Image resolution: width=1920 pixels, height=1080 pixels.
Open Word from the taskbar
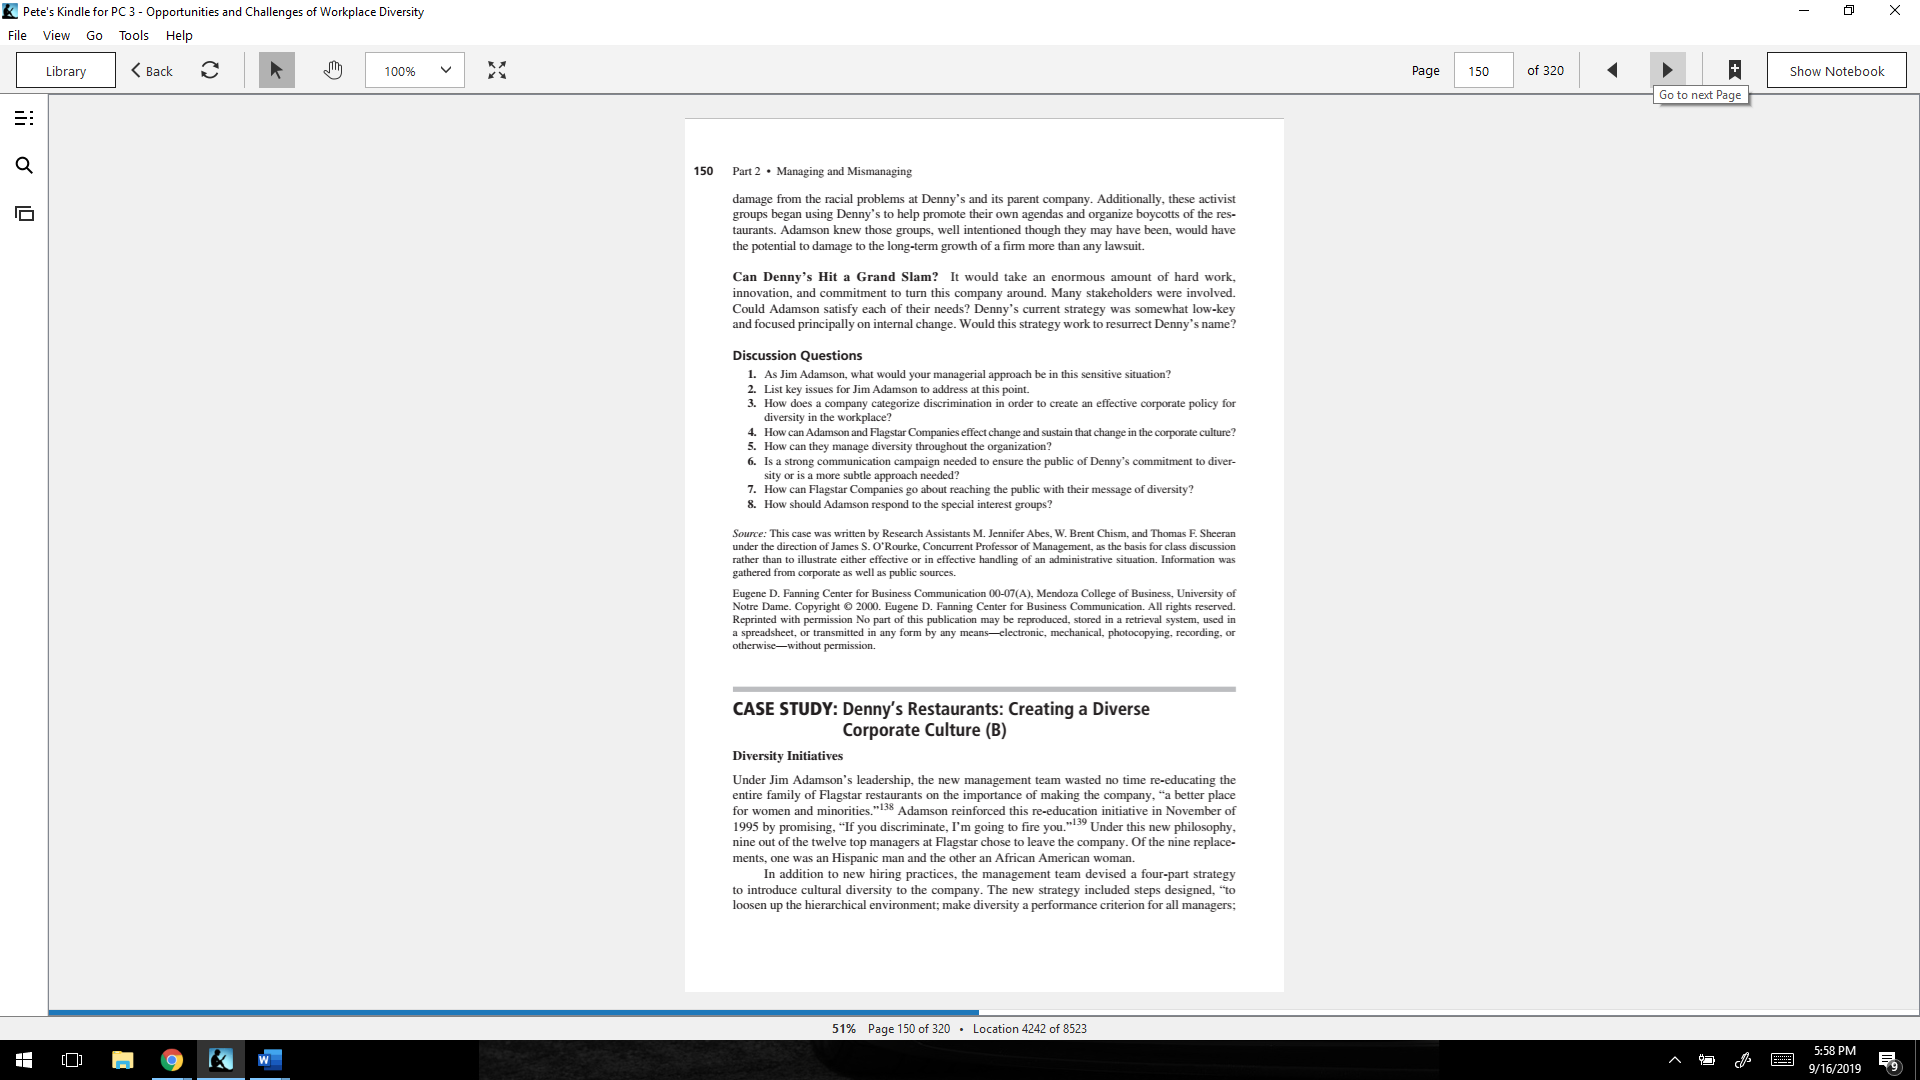point(269,1060)
